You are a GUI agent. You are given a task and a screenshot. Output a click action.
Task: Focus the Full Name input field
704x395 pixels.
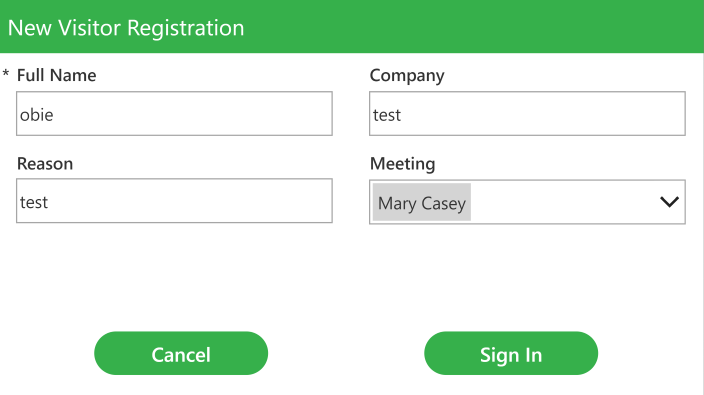pos(174,114)
